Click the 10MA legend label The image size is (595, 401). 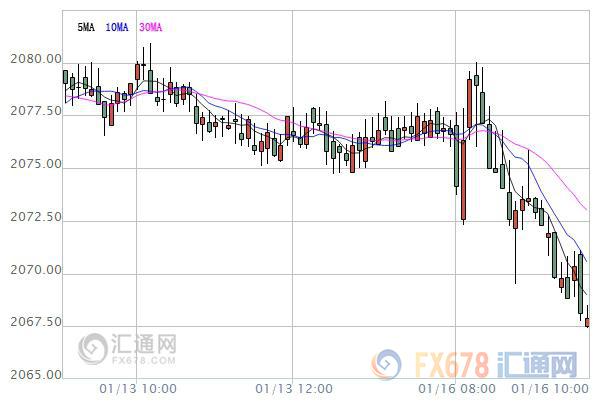click(117, 27)
